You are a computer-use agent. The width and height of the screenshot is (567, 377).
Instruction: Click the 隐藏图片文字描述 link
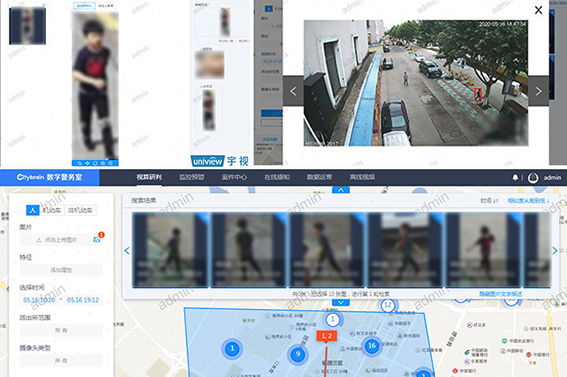500,294
